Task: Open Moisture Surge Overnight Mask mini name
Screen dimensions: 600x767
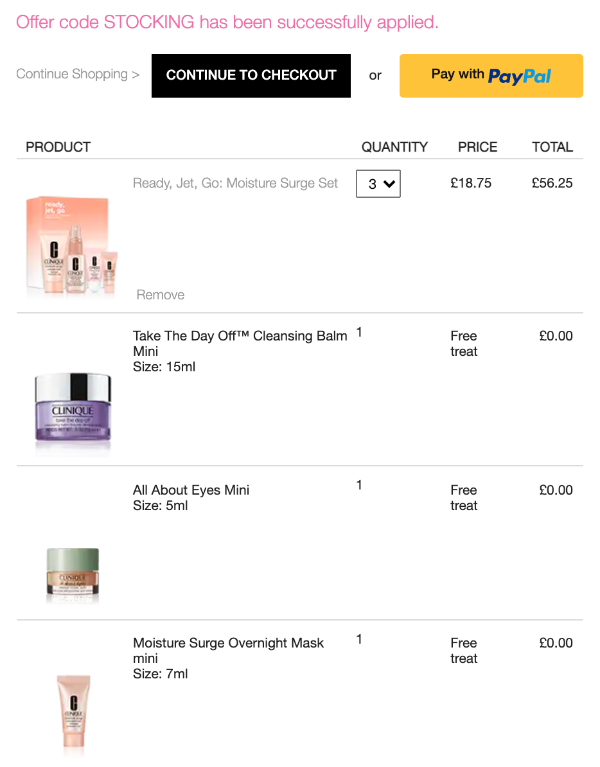Action: pos(228,650)
